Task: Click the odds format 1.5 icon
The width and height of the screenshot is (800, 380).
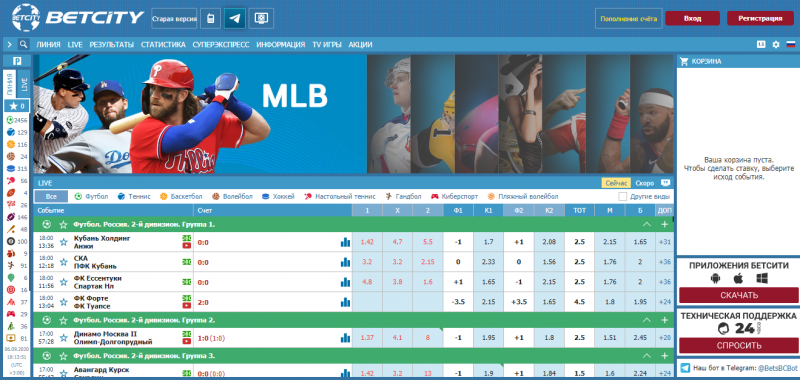Action: tap(761, 44)
